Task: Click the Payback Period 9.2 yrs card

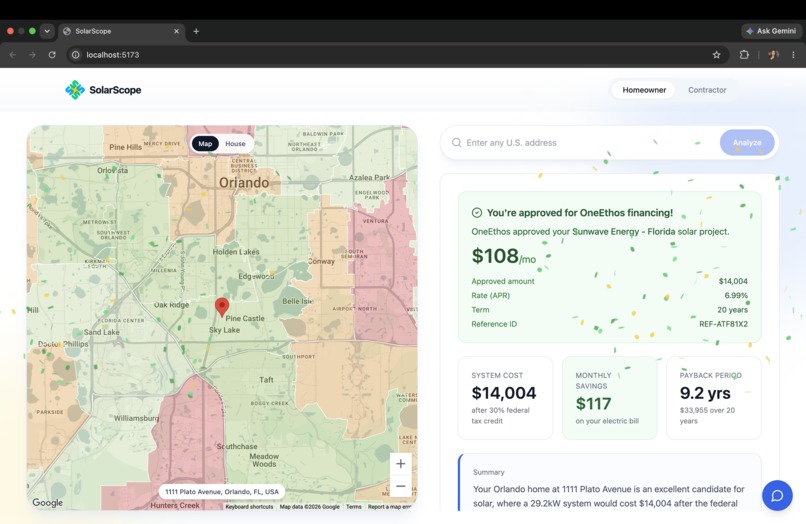Action: [713, 398]
